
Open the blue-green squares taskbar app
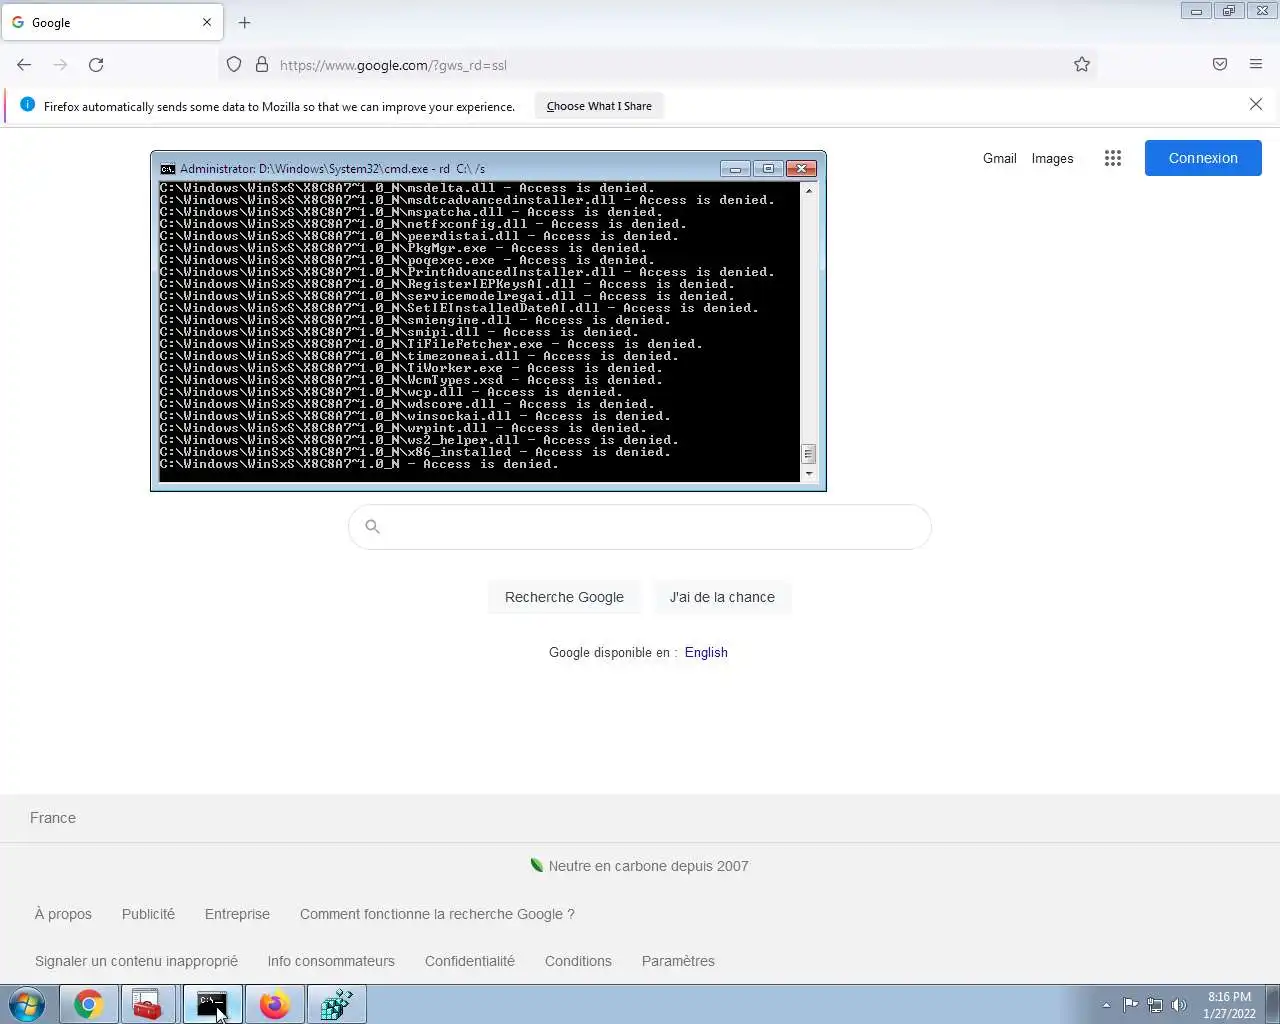[x=337, y=1004]
